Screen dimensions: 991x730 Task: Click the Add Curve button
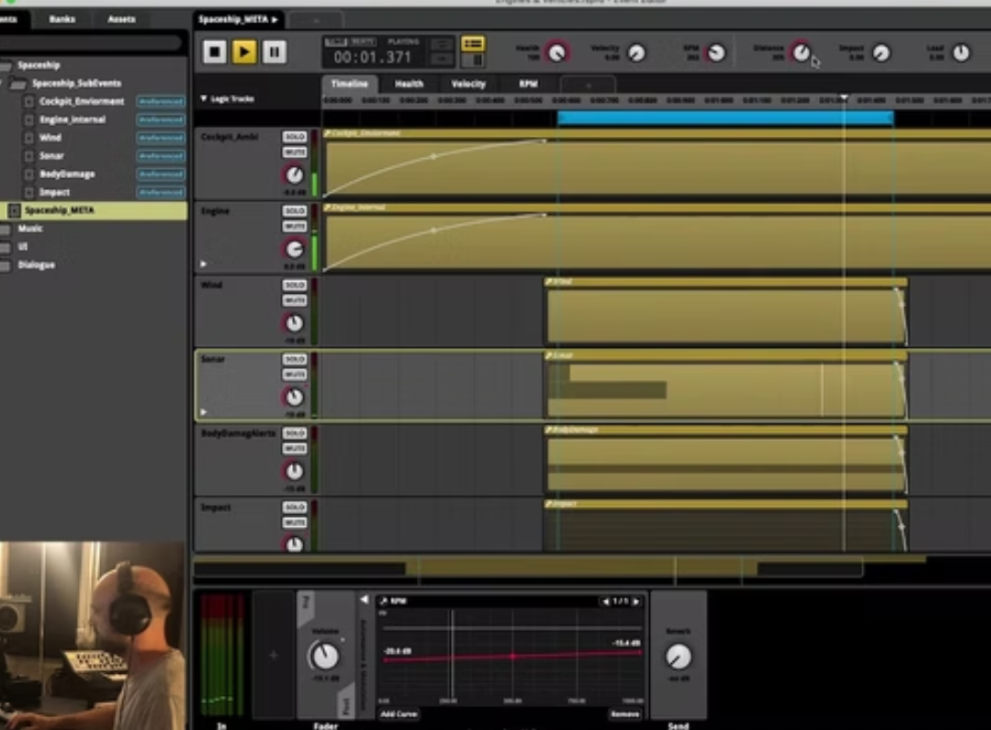point(399,714)
